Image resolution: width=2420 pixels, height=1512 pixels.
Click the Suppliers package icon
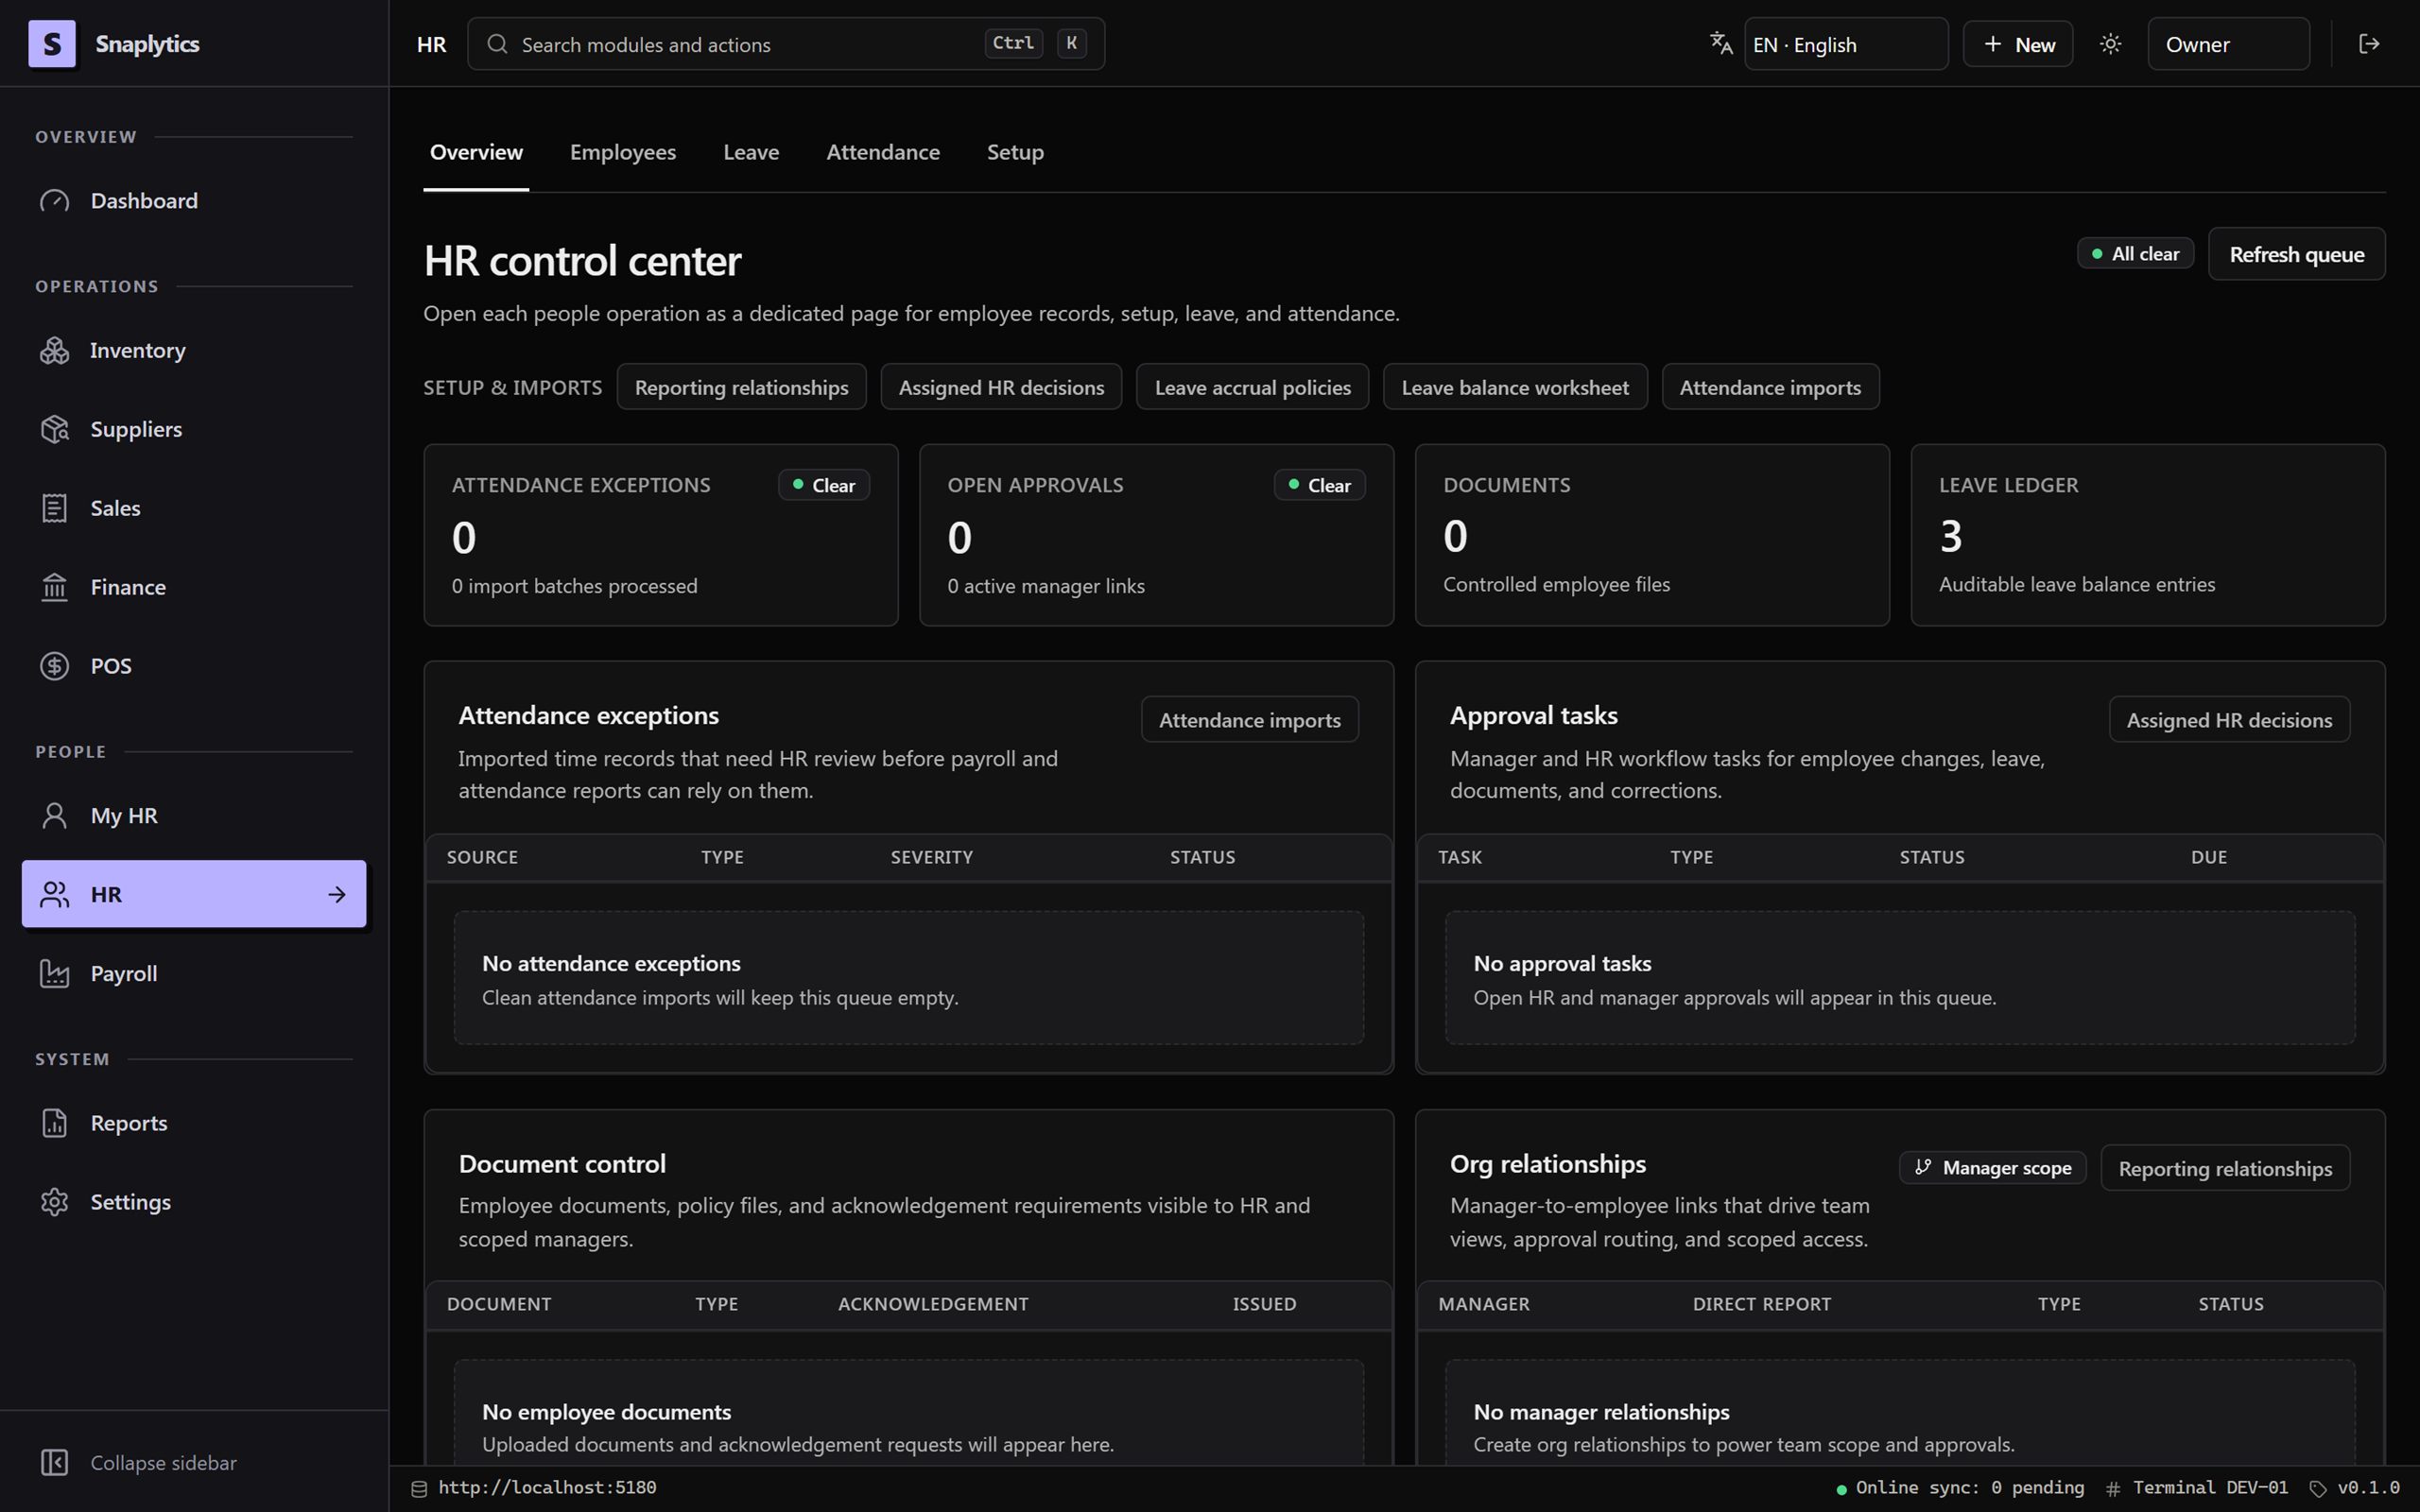55,429
